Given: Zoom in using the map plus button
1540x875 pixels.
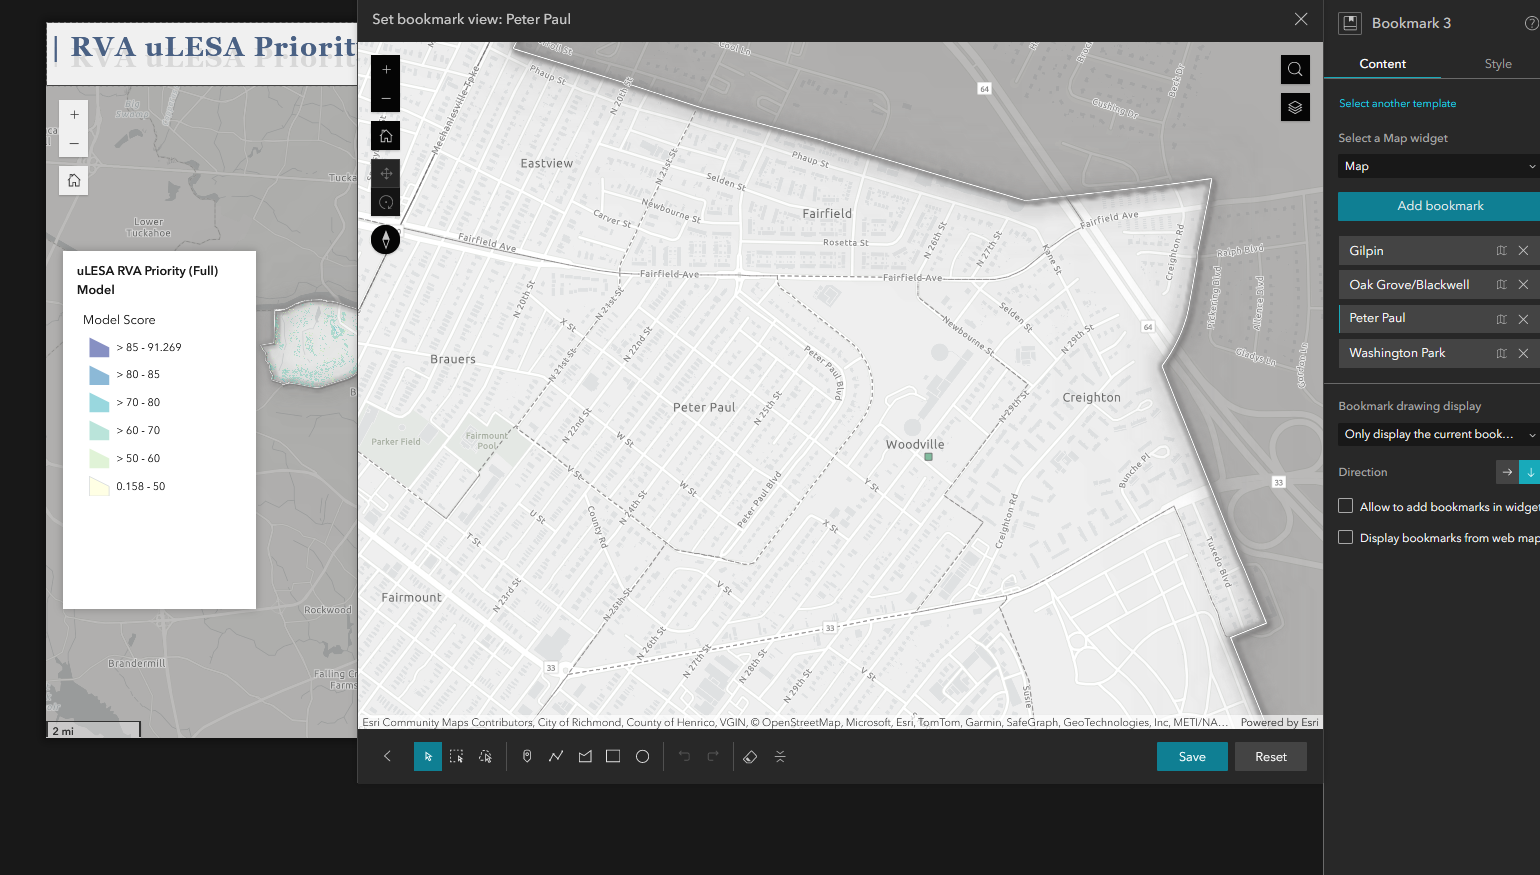Looking at the screenshot, I should [385, 69].
